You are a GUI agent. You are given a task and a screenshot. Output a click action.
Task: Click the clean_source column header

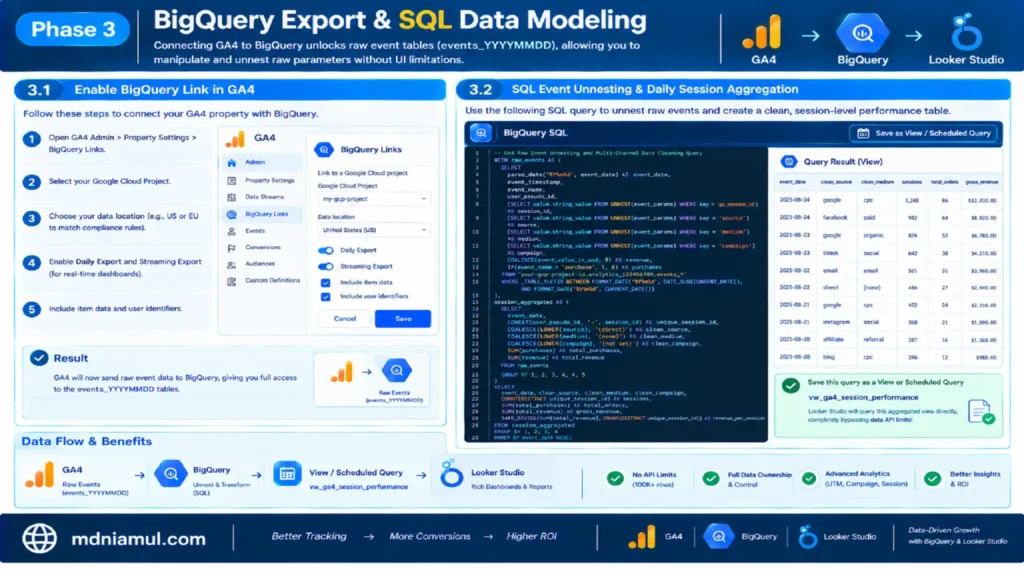click(x=836, y=182)
